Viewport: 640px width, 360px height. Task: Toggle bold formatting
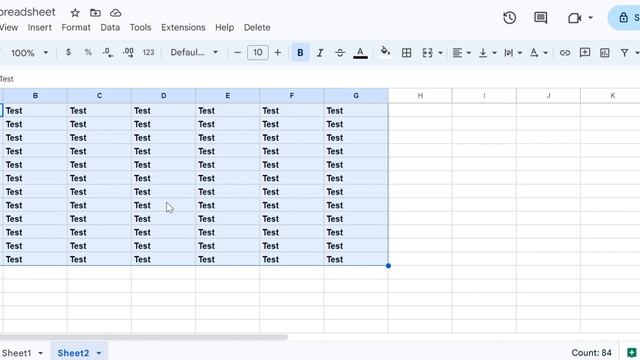click(300, 53)
